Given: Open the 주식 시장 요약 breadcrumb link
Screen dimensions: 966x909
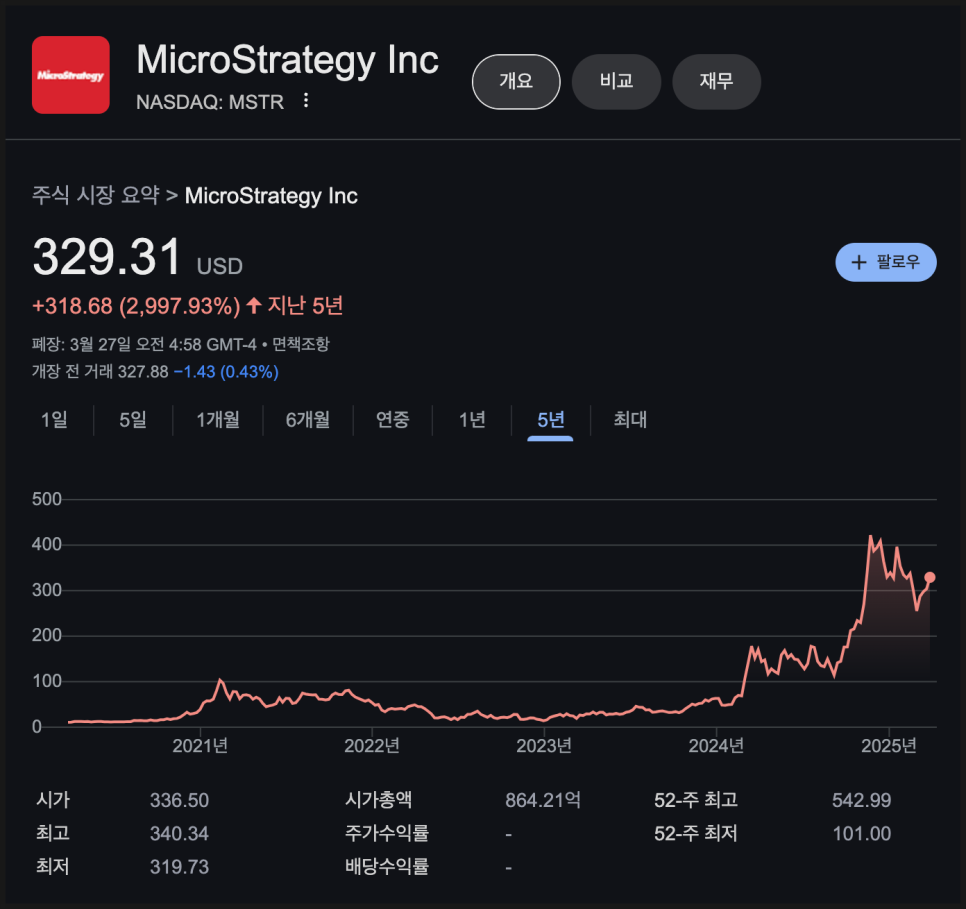Looking at the screenshot, I should (95, 195).
